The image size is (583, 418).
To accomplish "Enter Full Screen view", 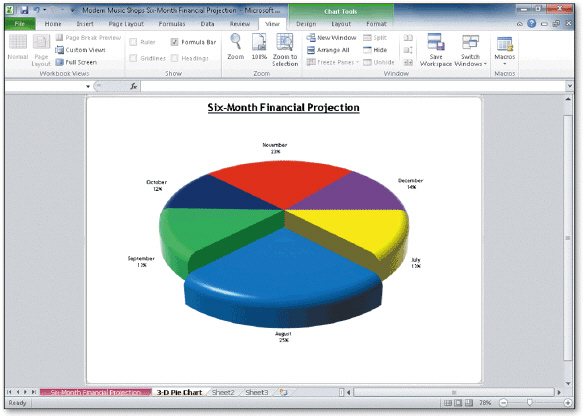I will (76, 62).
